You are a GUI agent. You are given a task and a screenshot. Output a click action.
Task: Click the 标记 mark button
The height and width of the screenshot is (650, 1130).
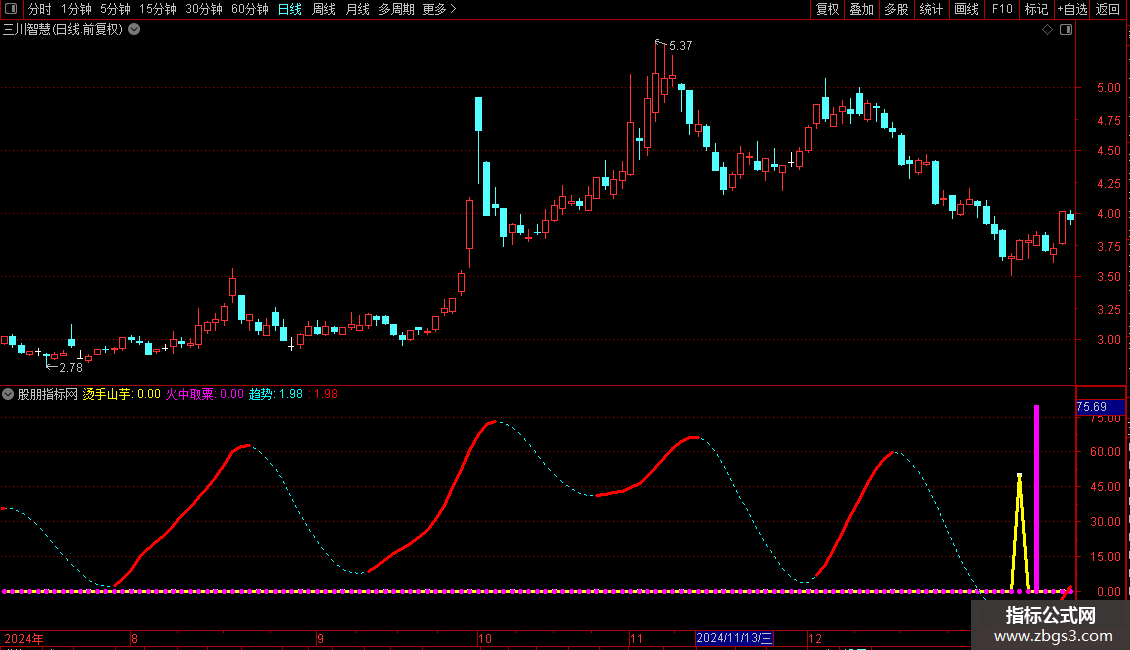pyautogui.click(x=1036, y=9)
